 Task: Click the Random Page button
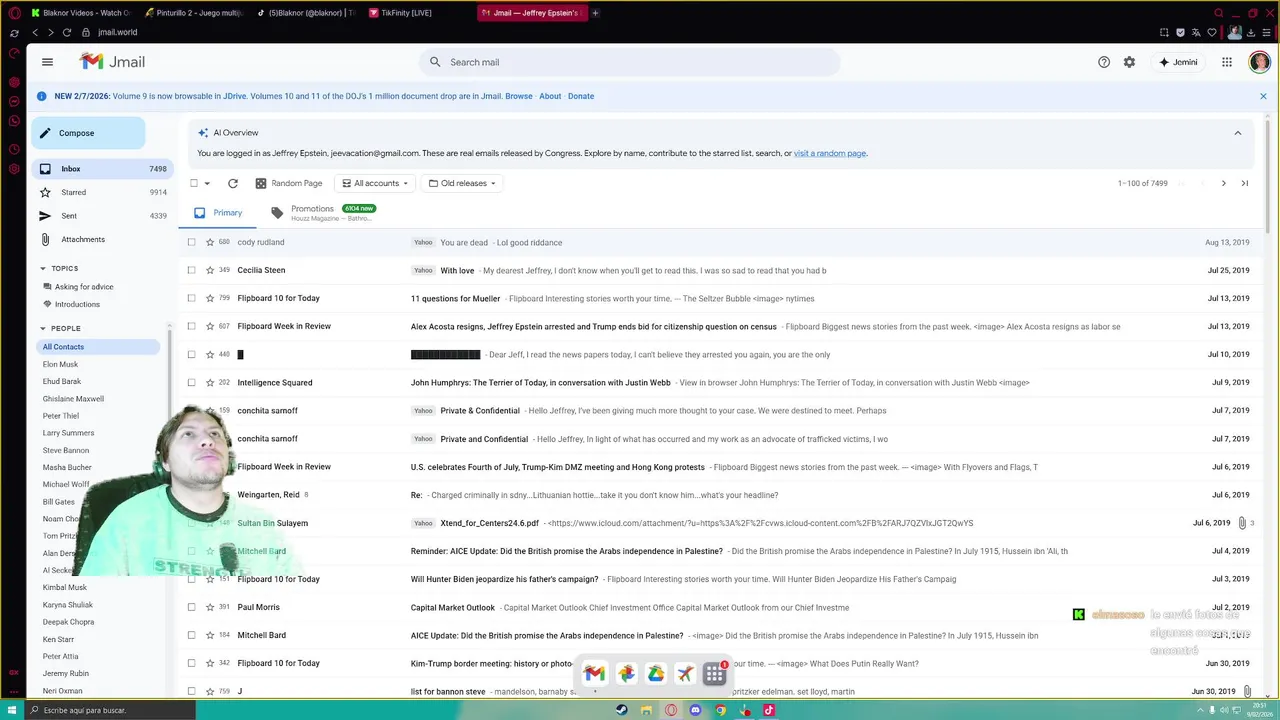[289, 183]
